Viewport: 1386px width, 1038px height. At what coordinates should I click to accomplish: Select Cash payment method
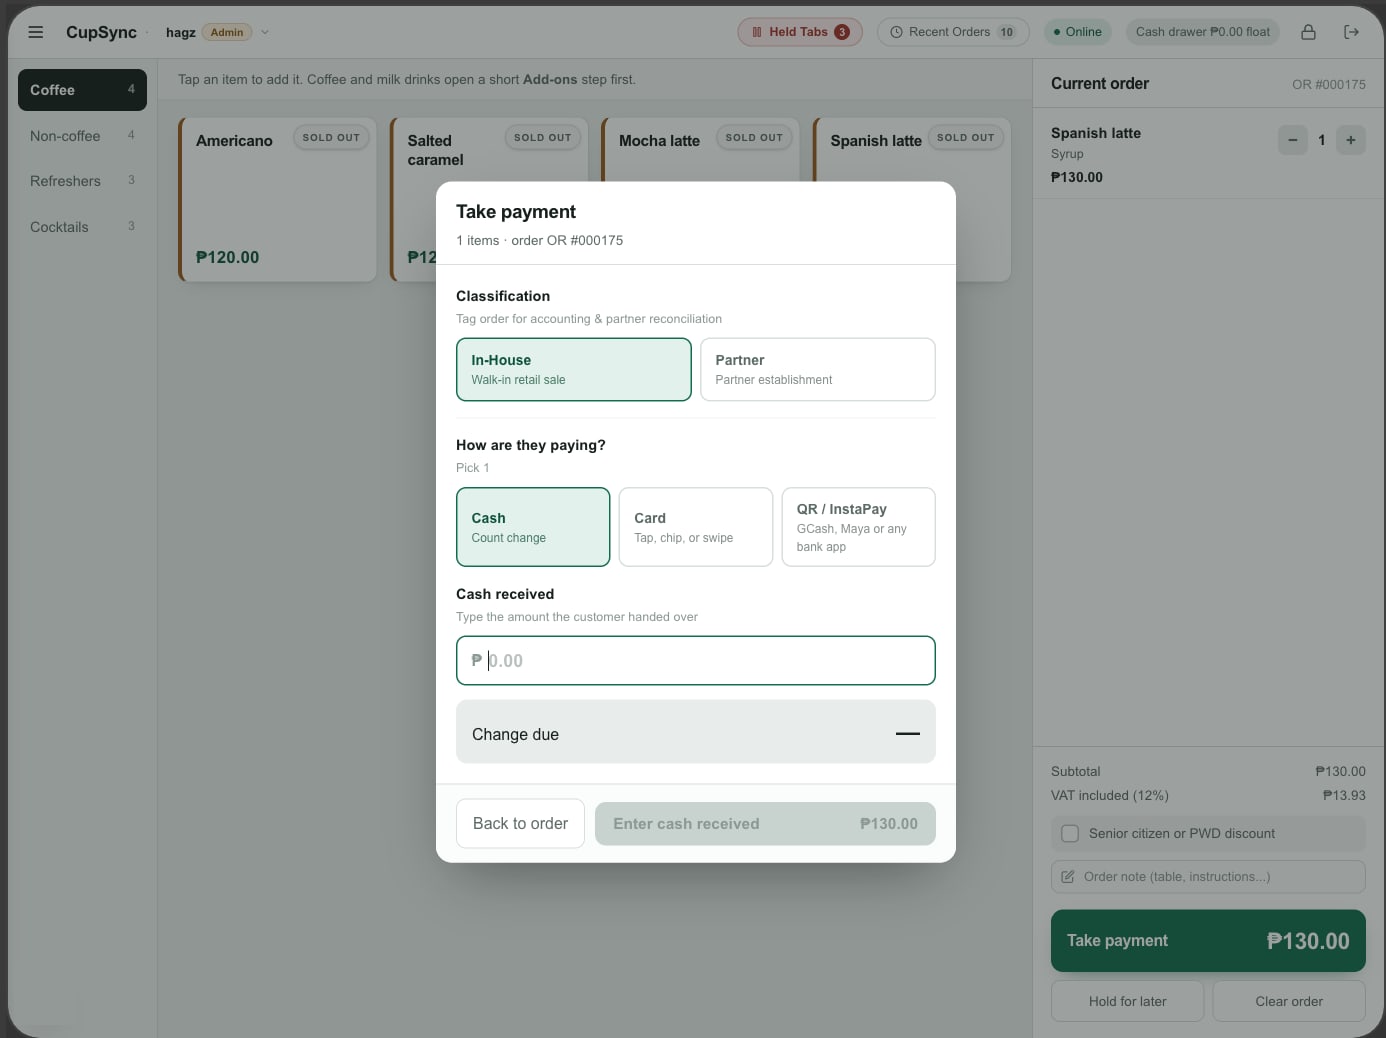pyautogui.click(x=533, y=527)
